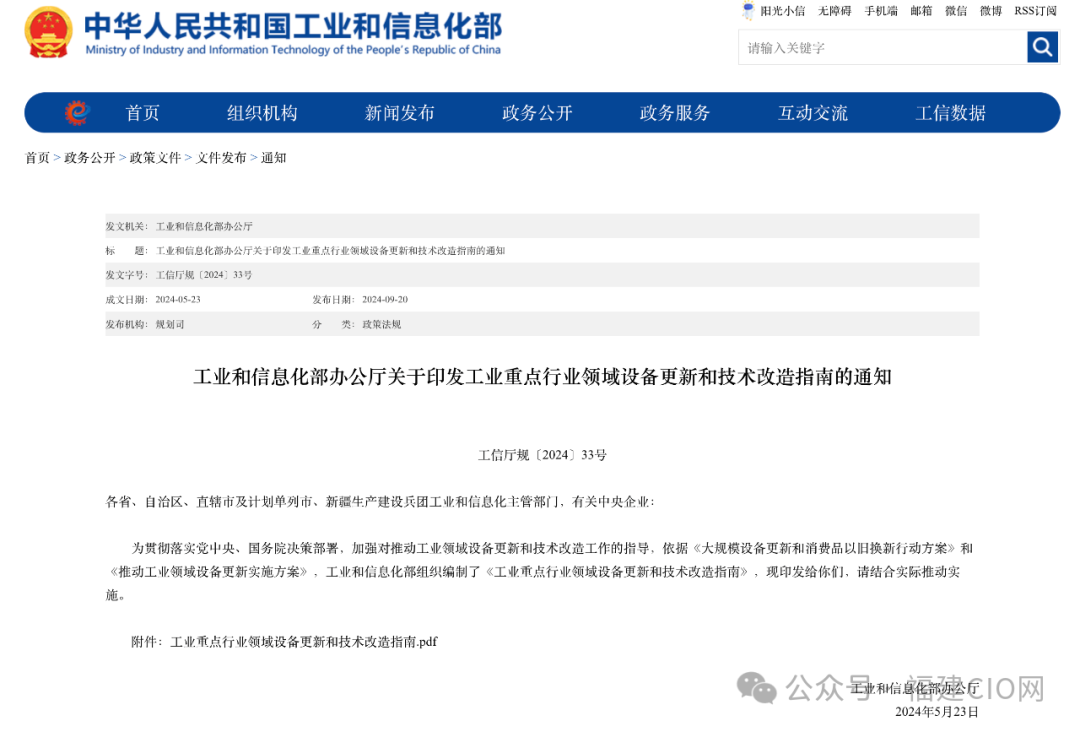Image resolution: width=1080 pixels, height=732 pixels.
Task: Click 政策文件 in the breadcrumb trail
Action: pyautogui.click(x=155, y=158)
